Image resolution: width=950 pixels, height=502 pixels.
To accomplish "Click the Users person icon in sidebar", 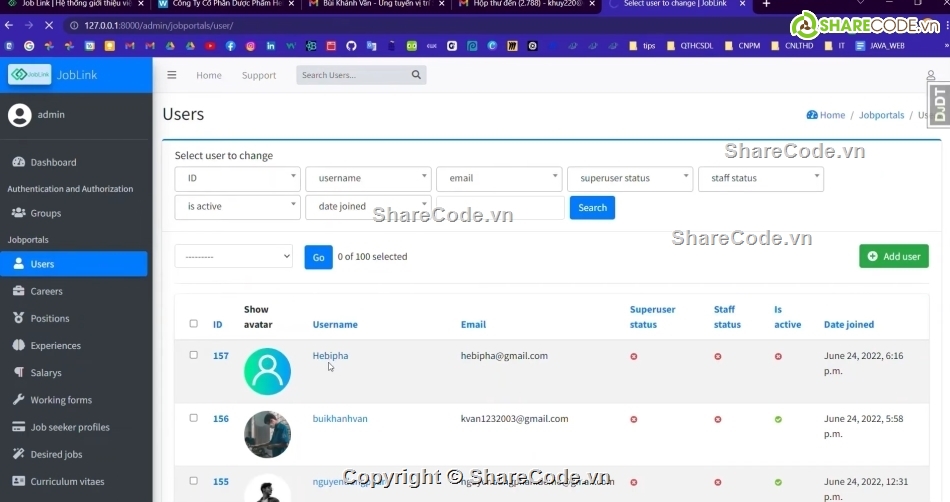I will 19,263.
